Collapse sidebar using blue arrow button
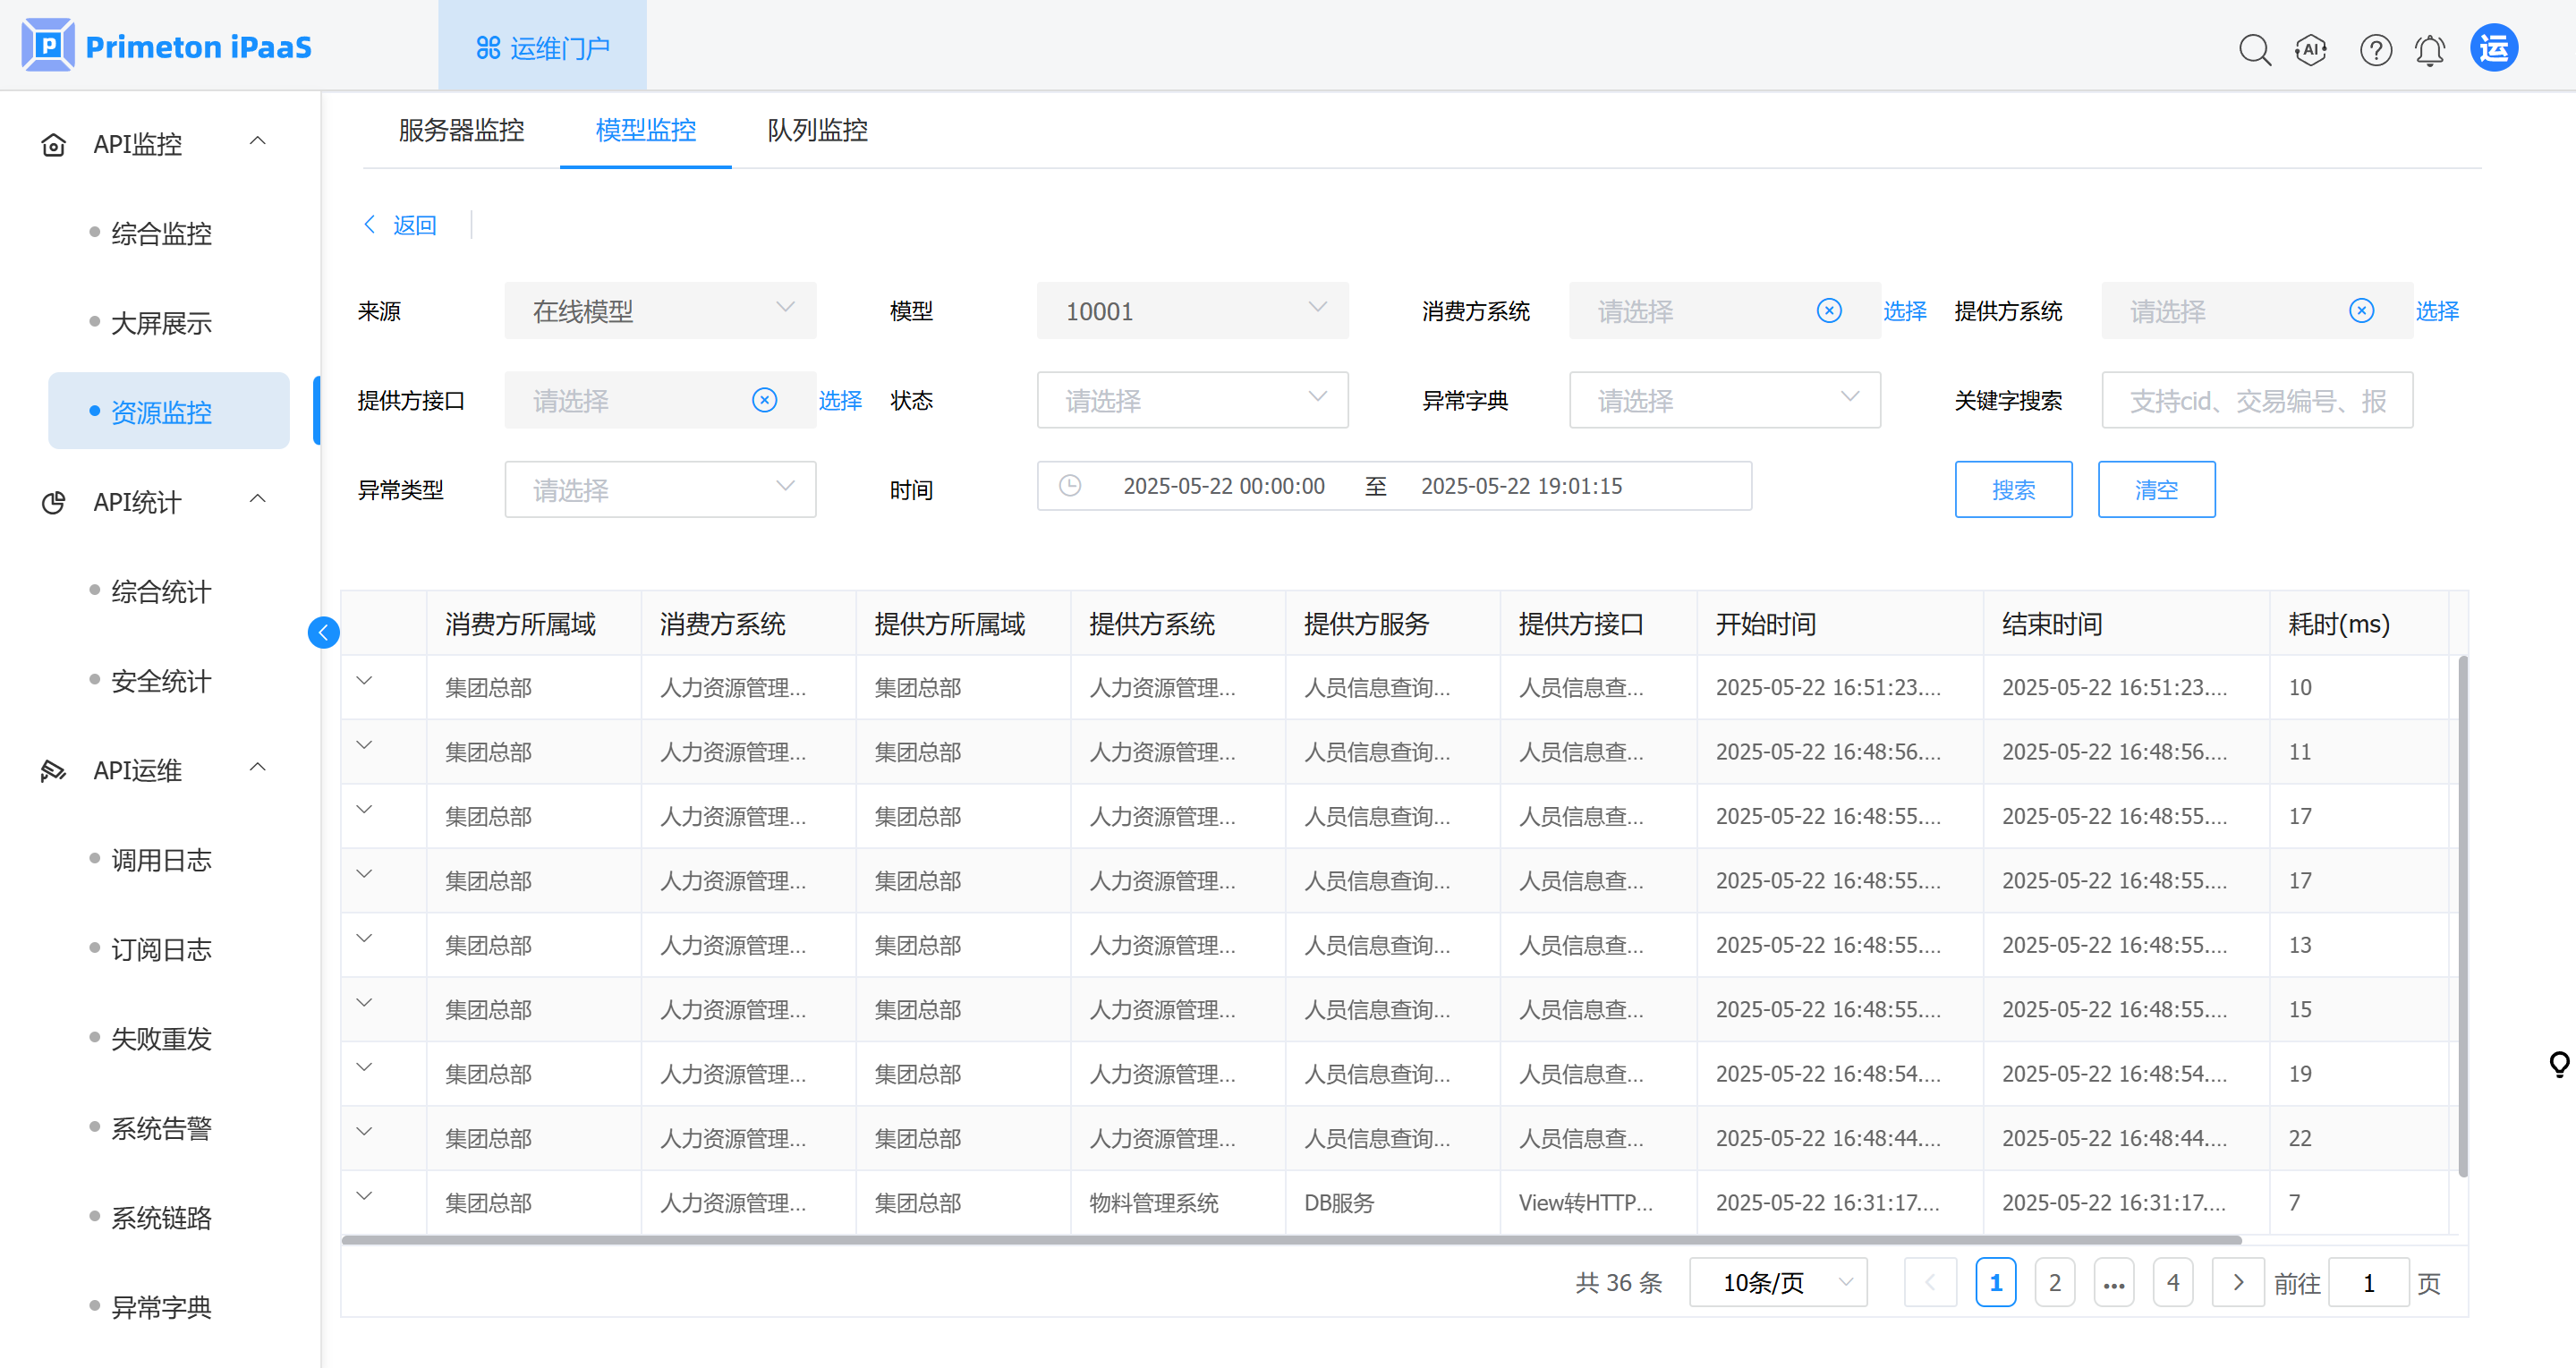This screenshot has width=2576, height=1368. (323, 632)
